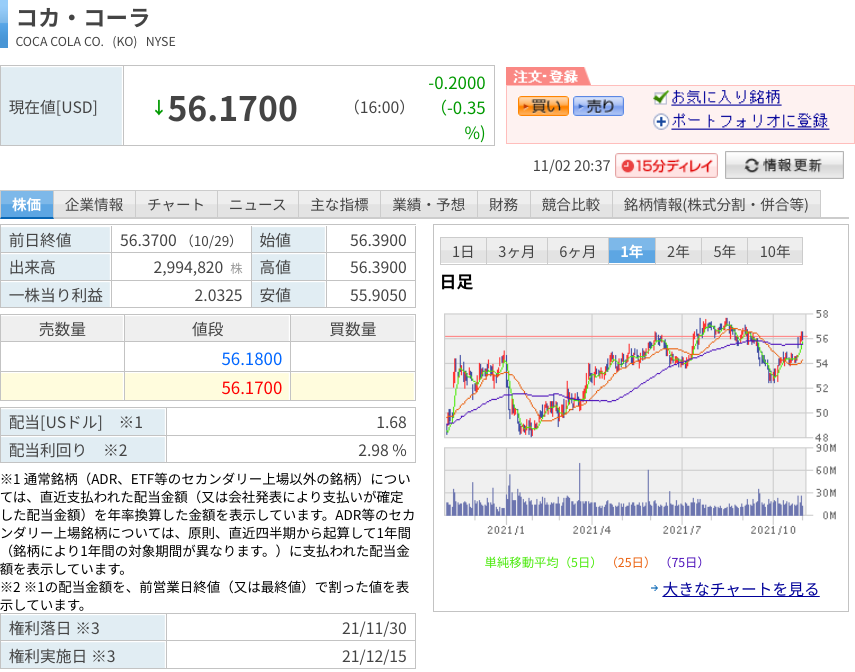The width and height of the screenshot is (855, 672).
Task: Select the 1年 chart range
Action: (x=631, y=251)
